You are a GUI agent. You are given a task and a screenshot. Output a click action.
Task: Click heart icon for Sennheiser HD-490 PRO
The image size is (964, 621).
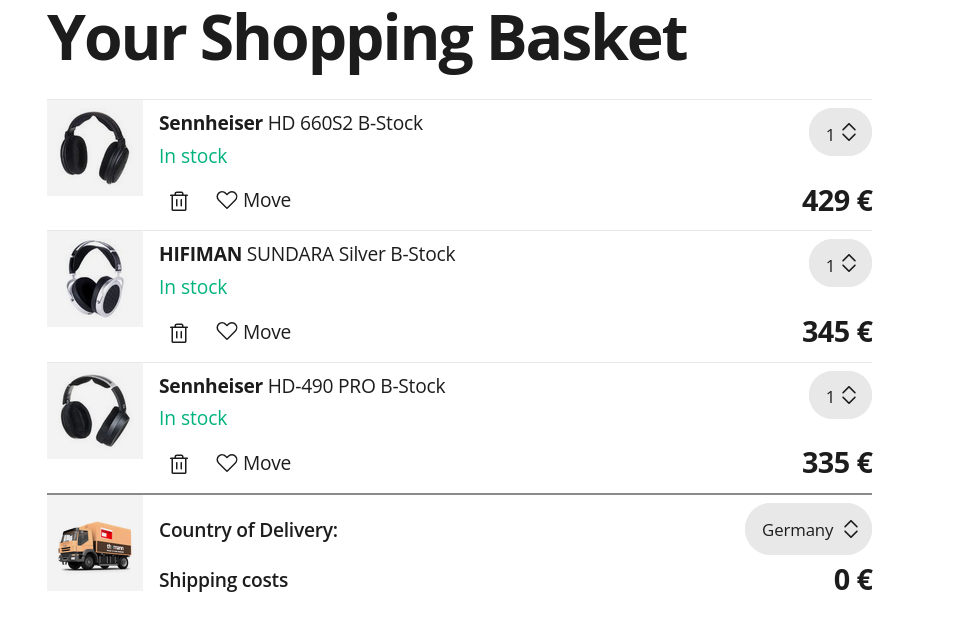(227, 463)
